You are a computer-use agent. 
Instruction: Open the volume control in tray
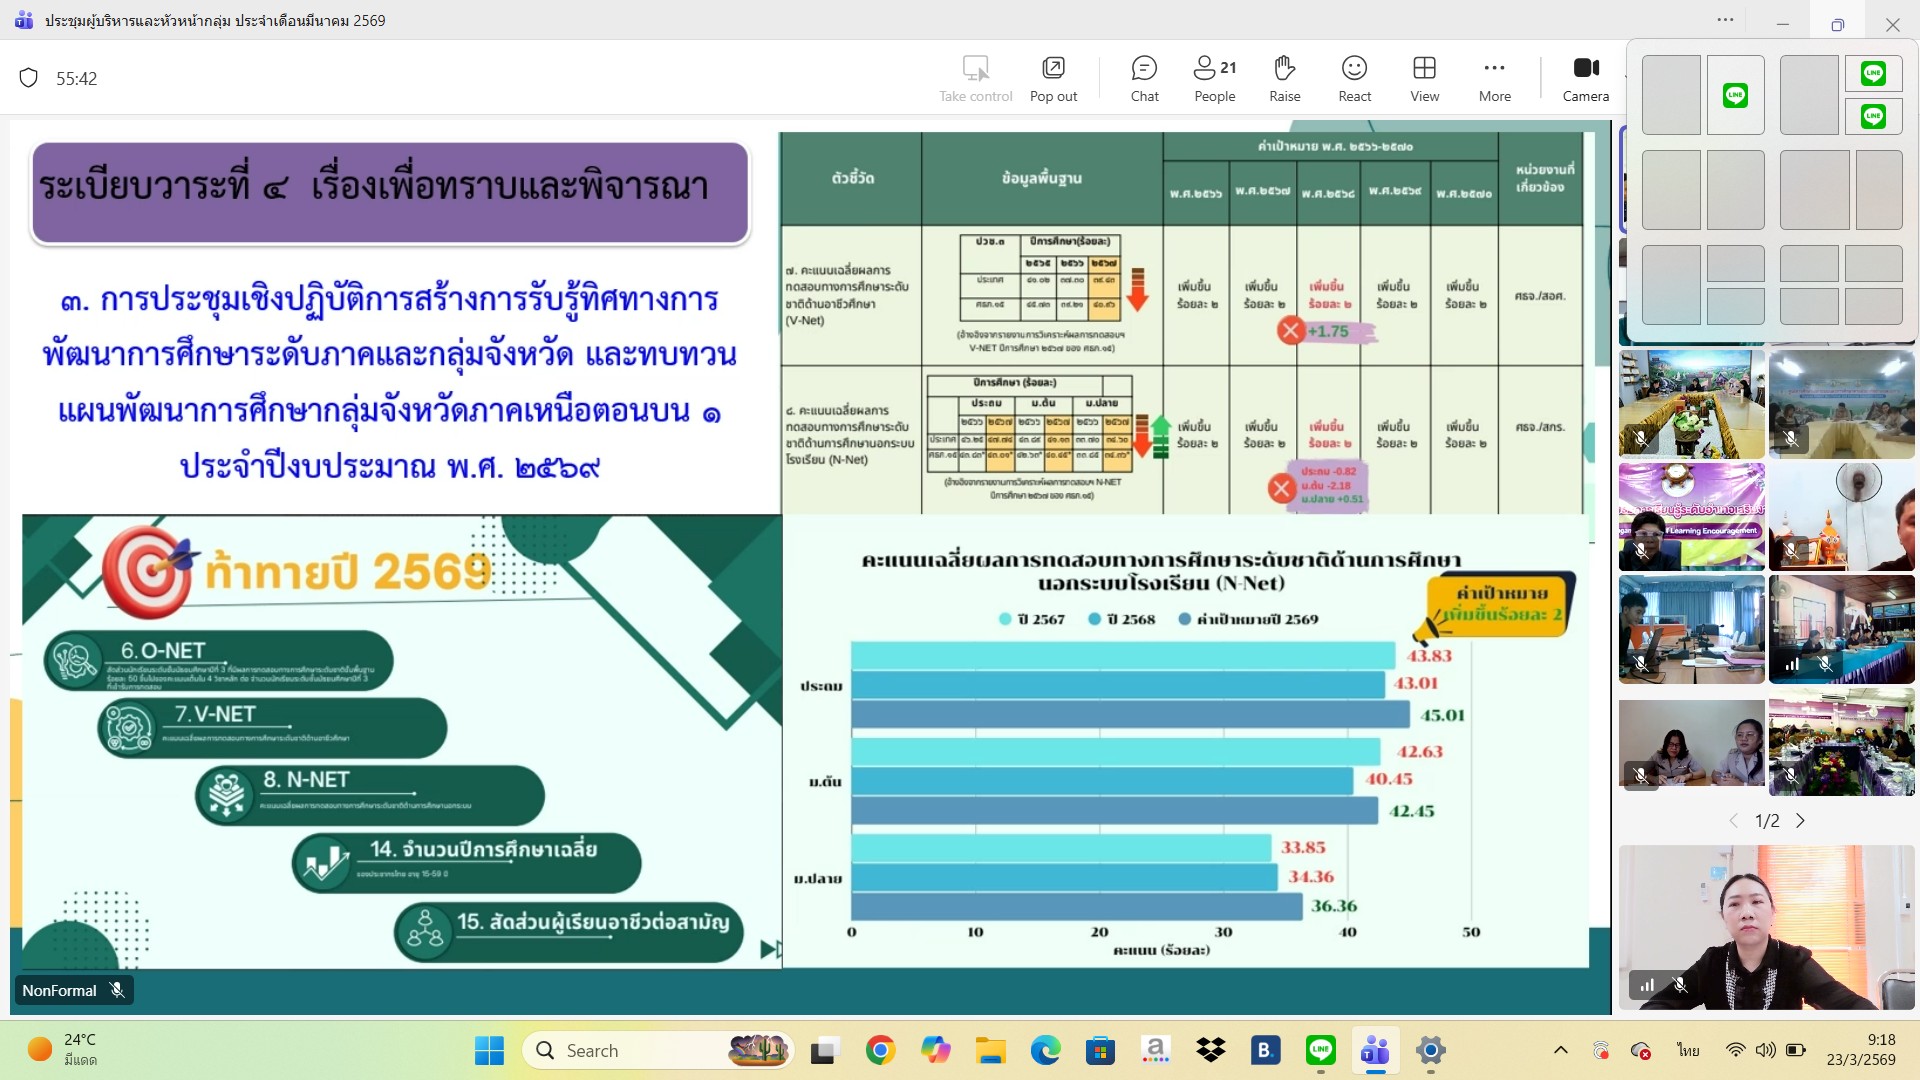1766,1050
